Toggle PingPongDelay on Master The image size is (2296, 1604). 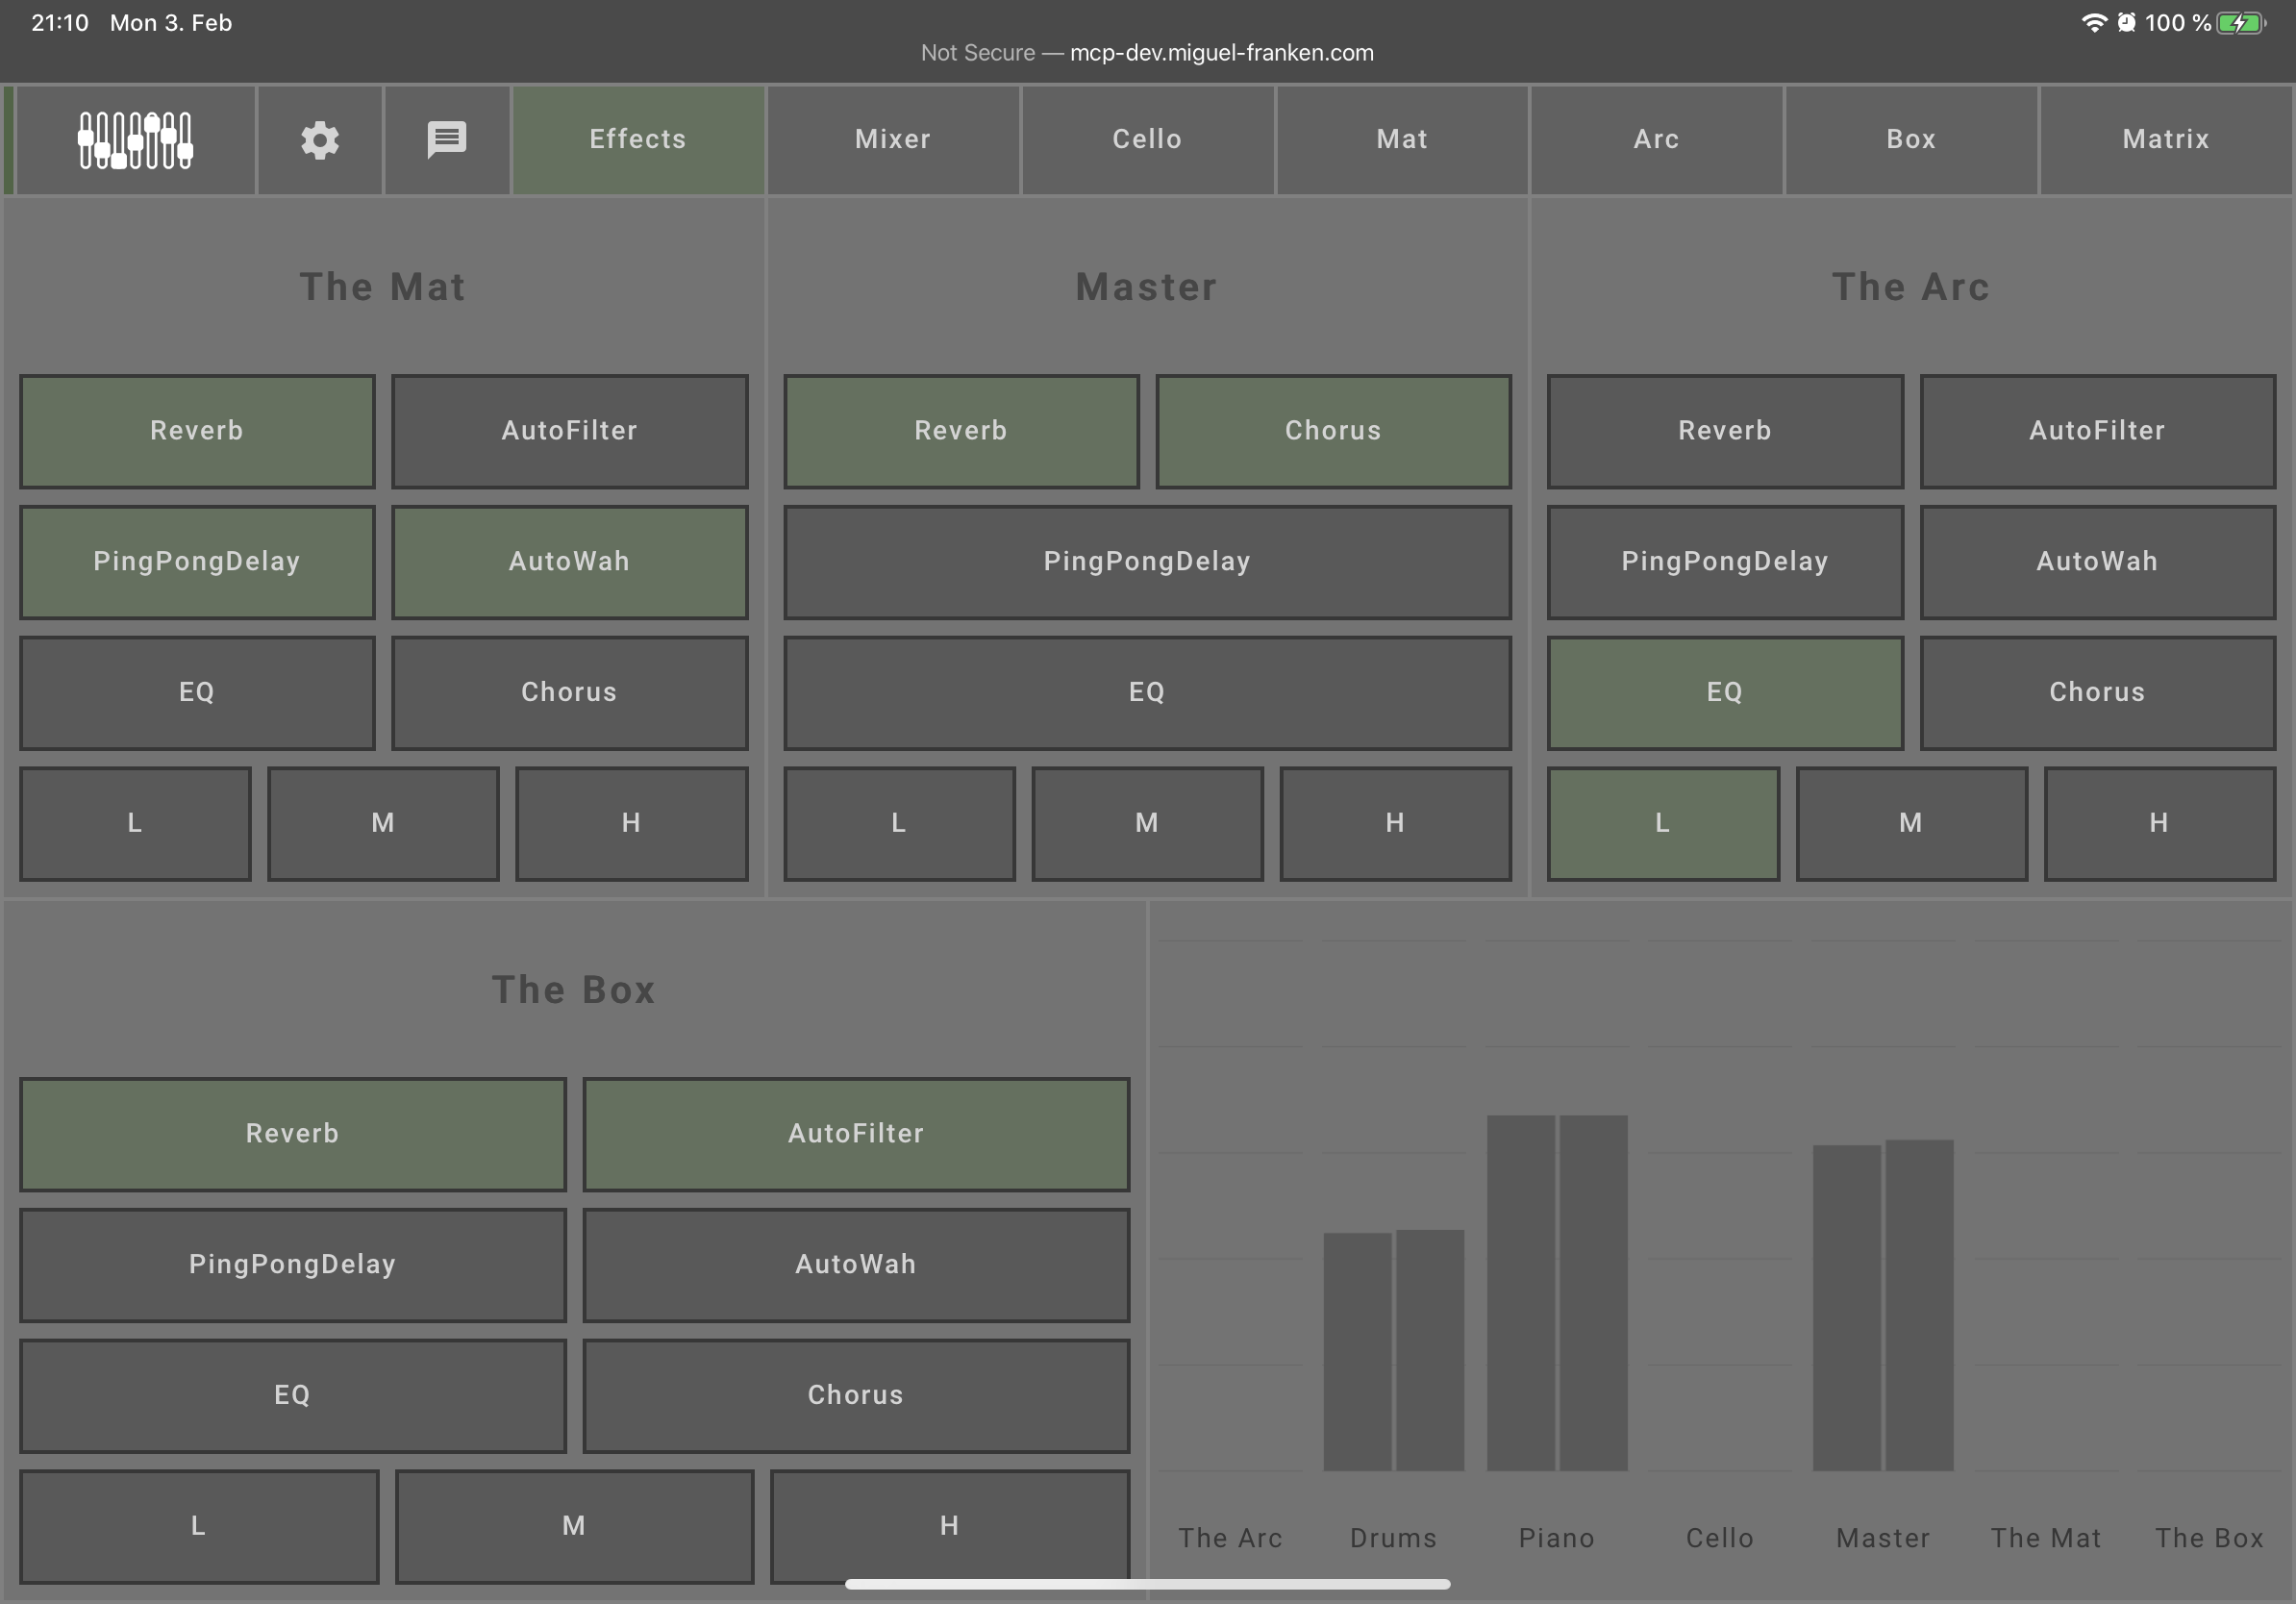pos(1146,562)
